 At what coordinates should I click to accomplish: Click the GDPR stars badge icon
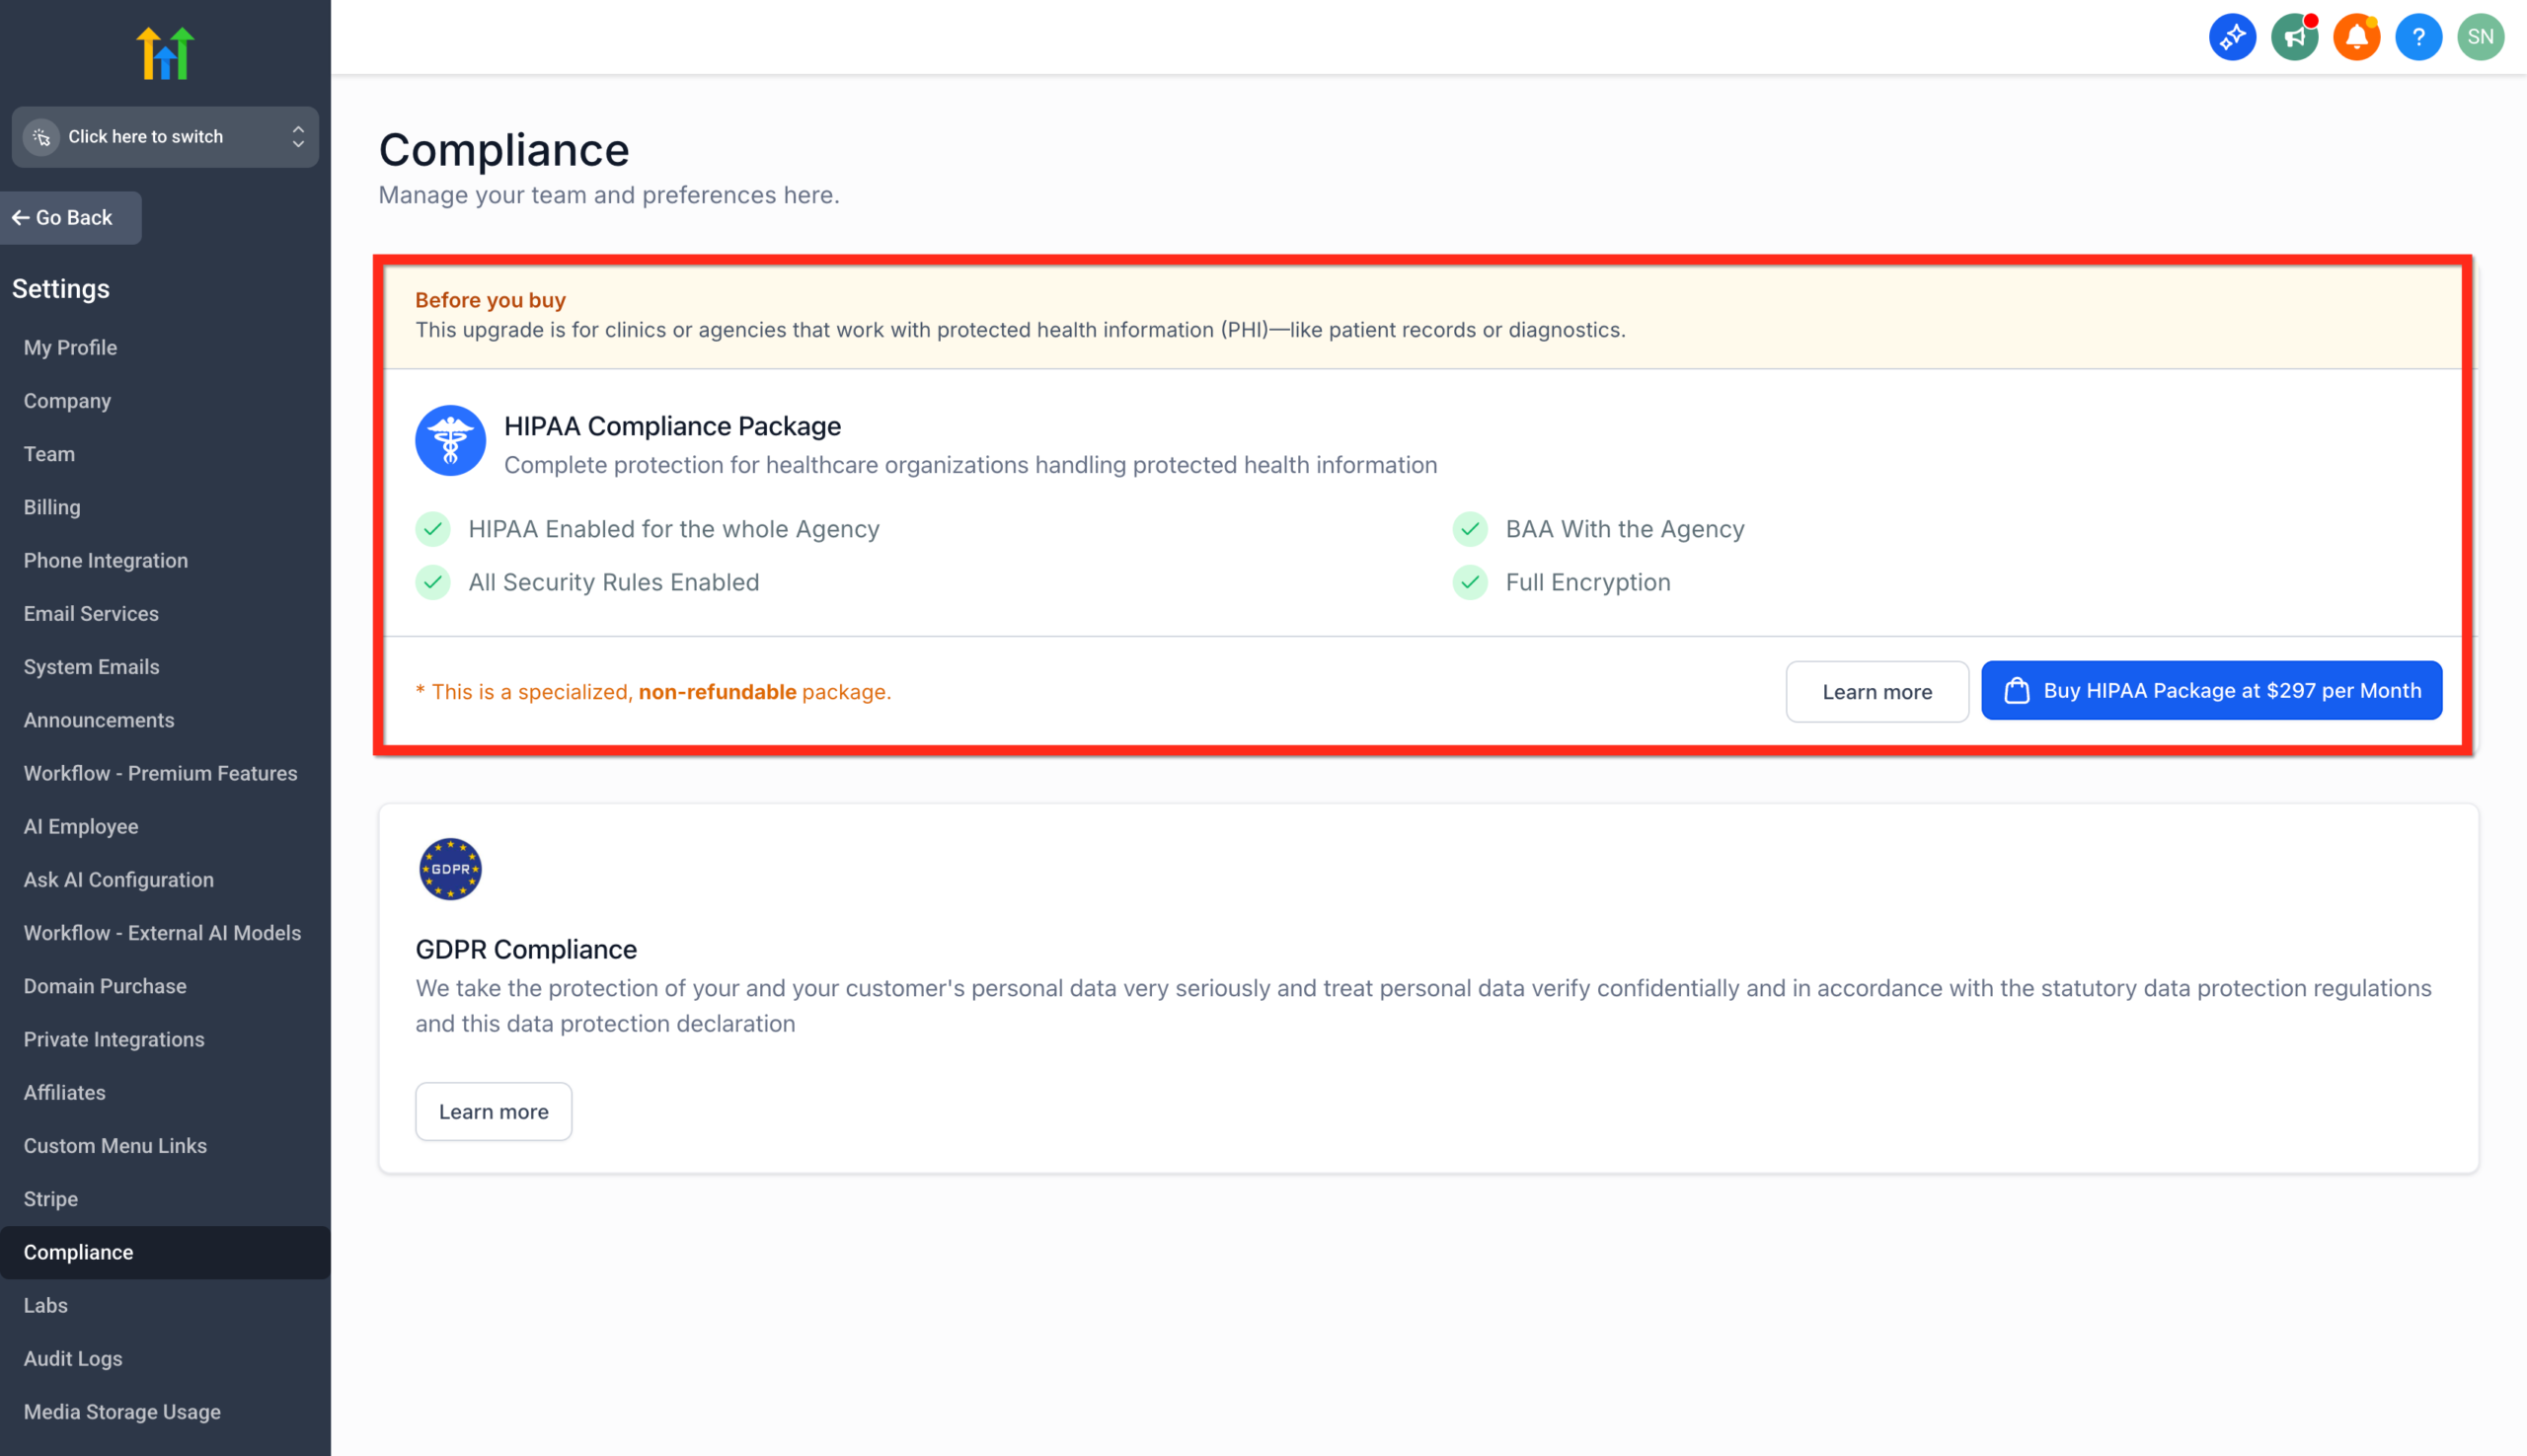(449, 868)
